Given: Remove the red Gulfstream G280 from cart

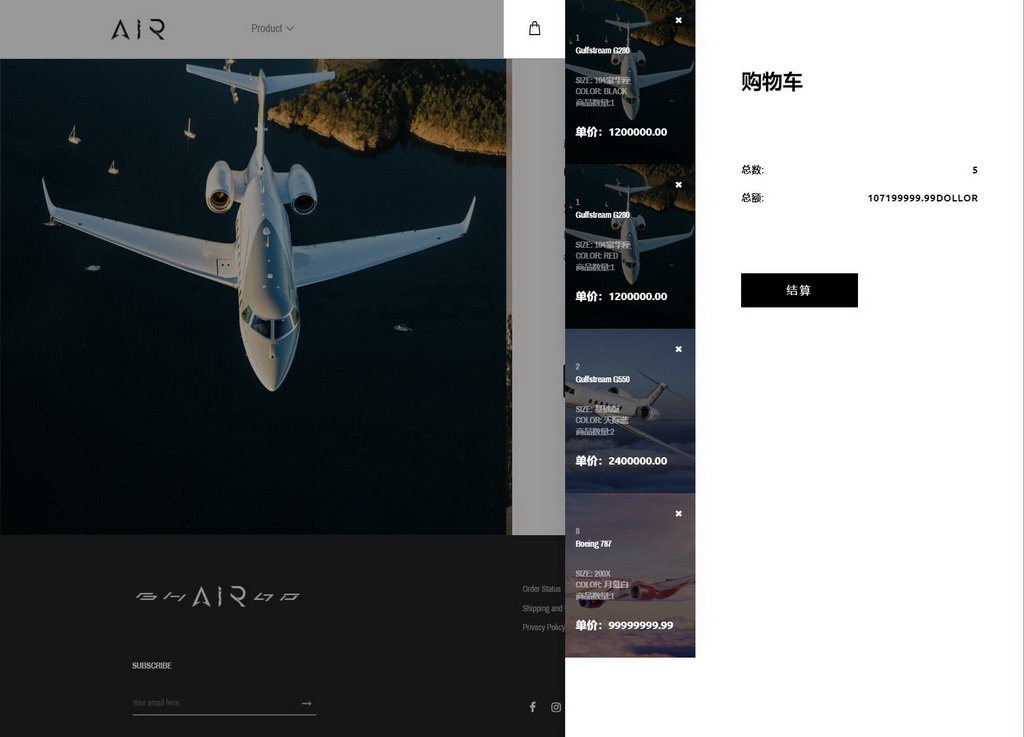Looking at the screenshot, I should click(x=678, y=185).
